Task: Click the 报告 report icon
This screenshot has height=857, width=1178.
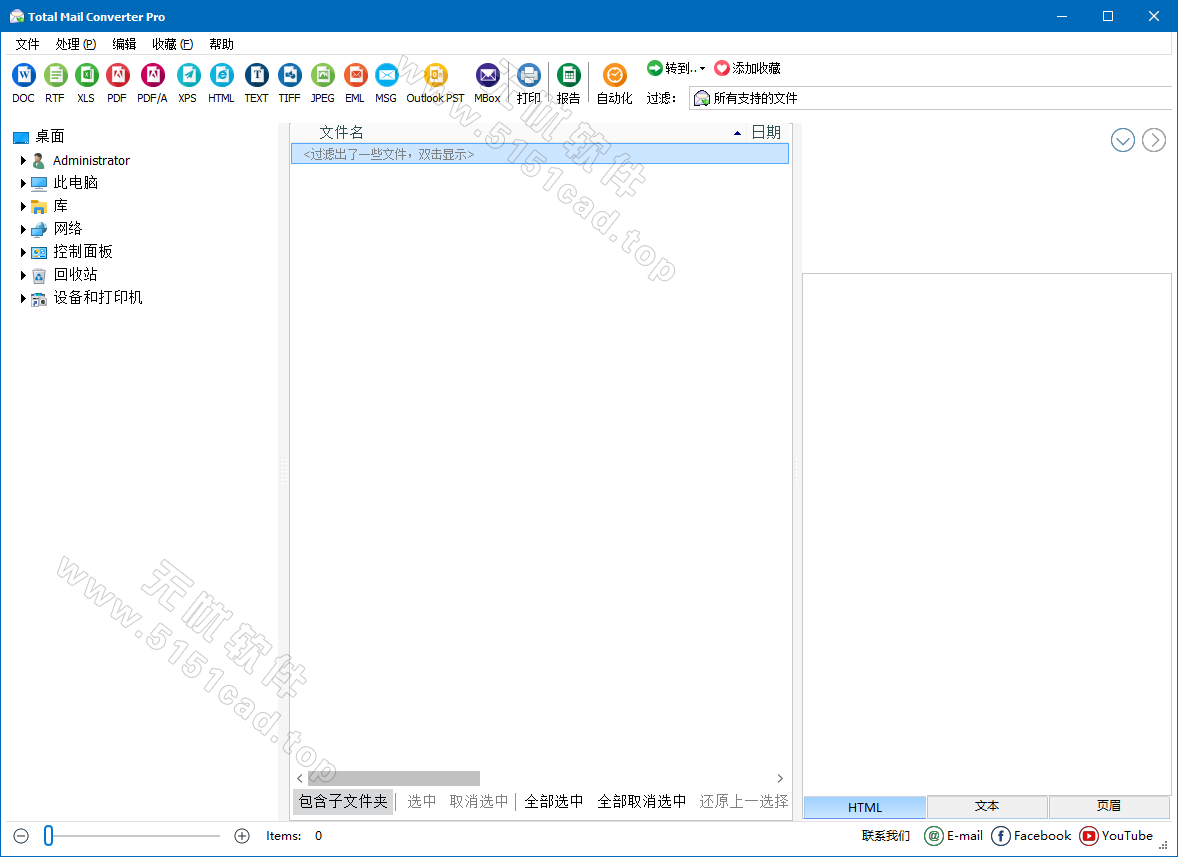Action: pos(569,75)
